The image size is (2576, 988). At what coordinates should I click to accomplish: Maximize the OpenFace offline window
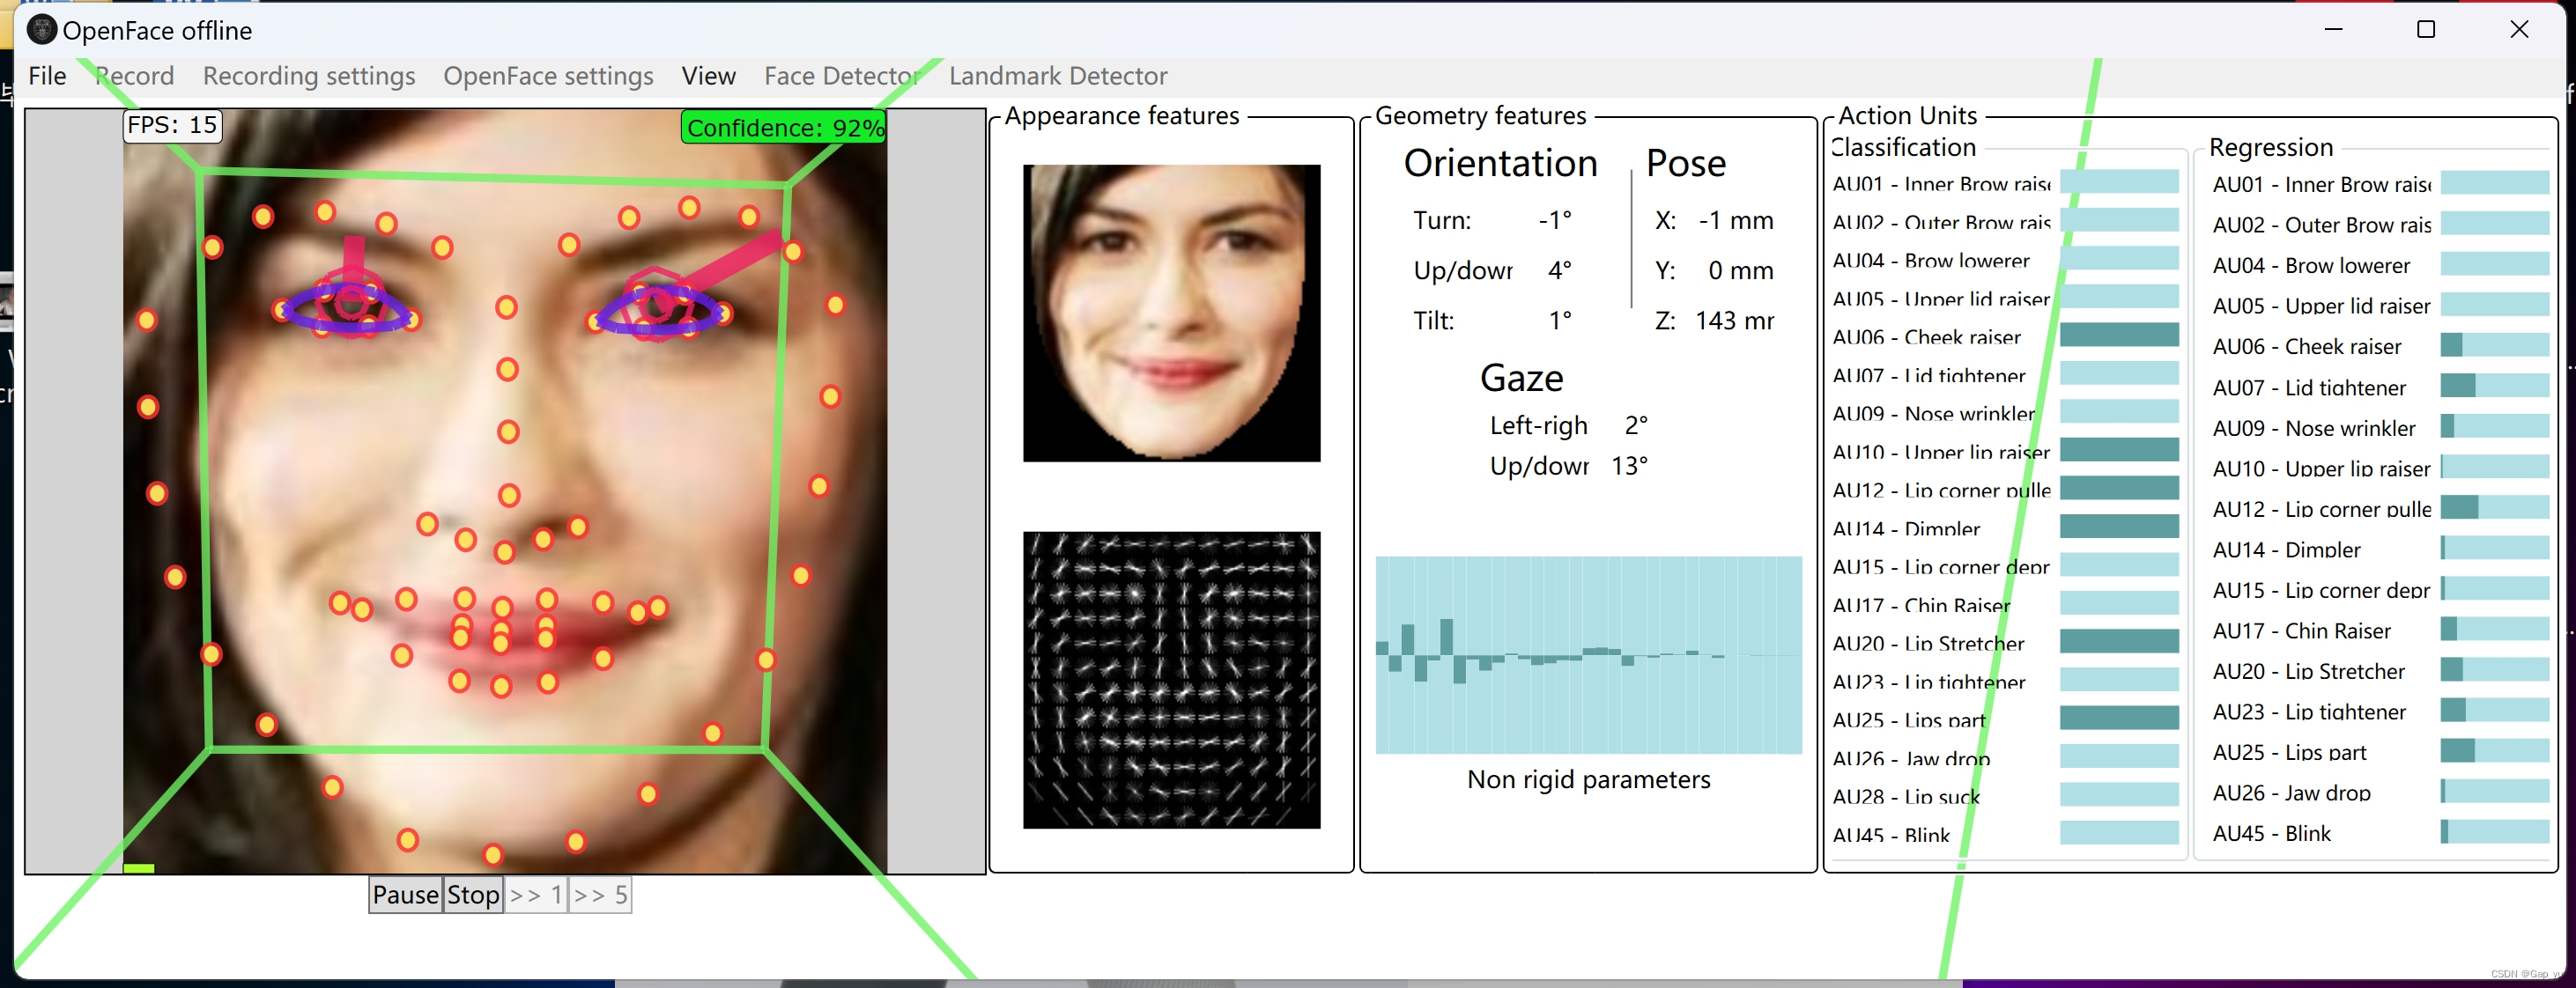2425,30
